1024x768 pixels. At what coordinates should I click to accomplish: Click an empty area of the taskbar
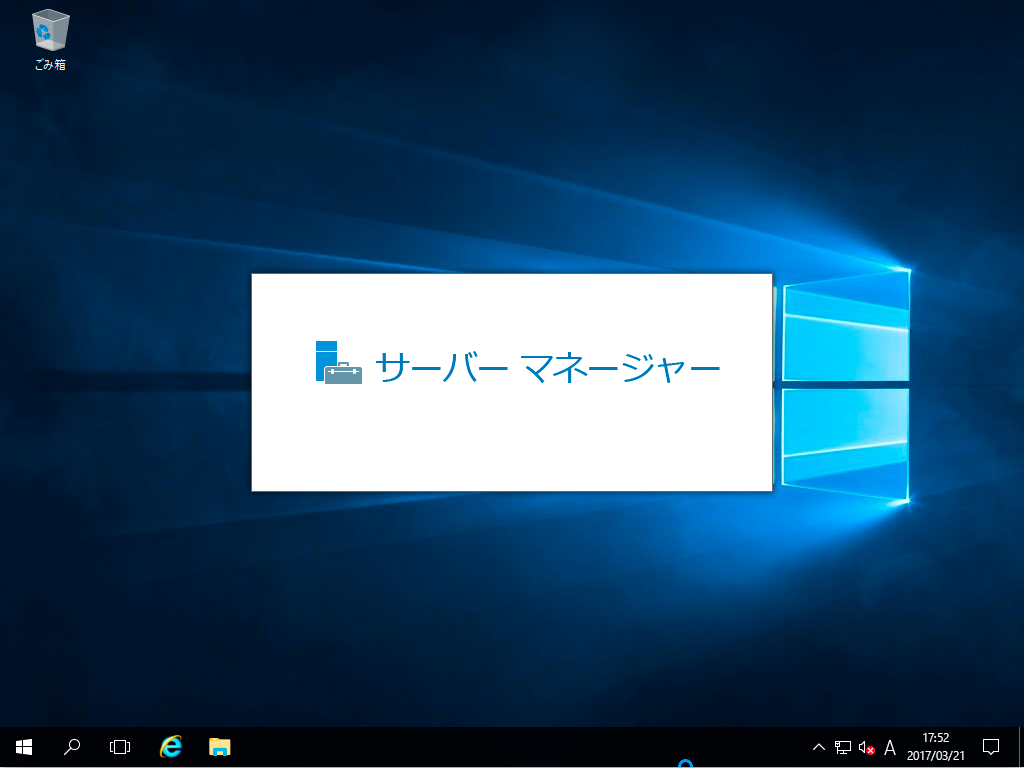click(x=500, y=746)
